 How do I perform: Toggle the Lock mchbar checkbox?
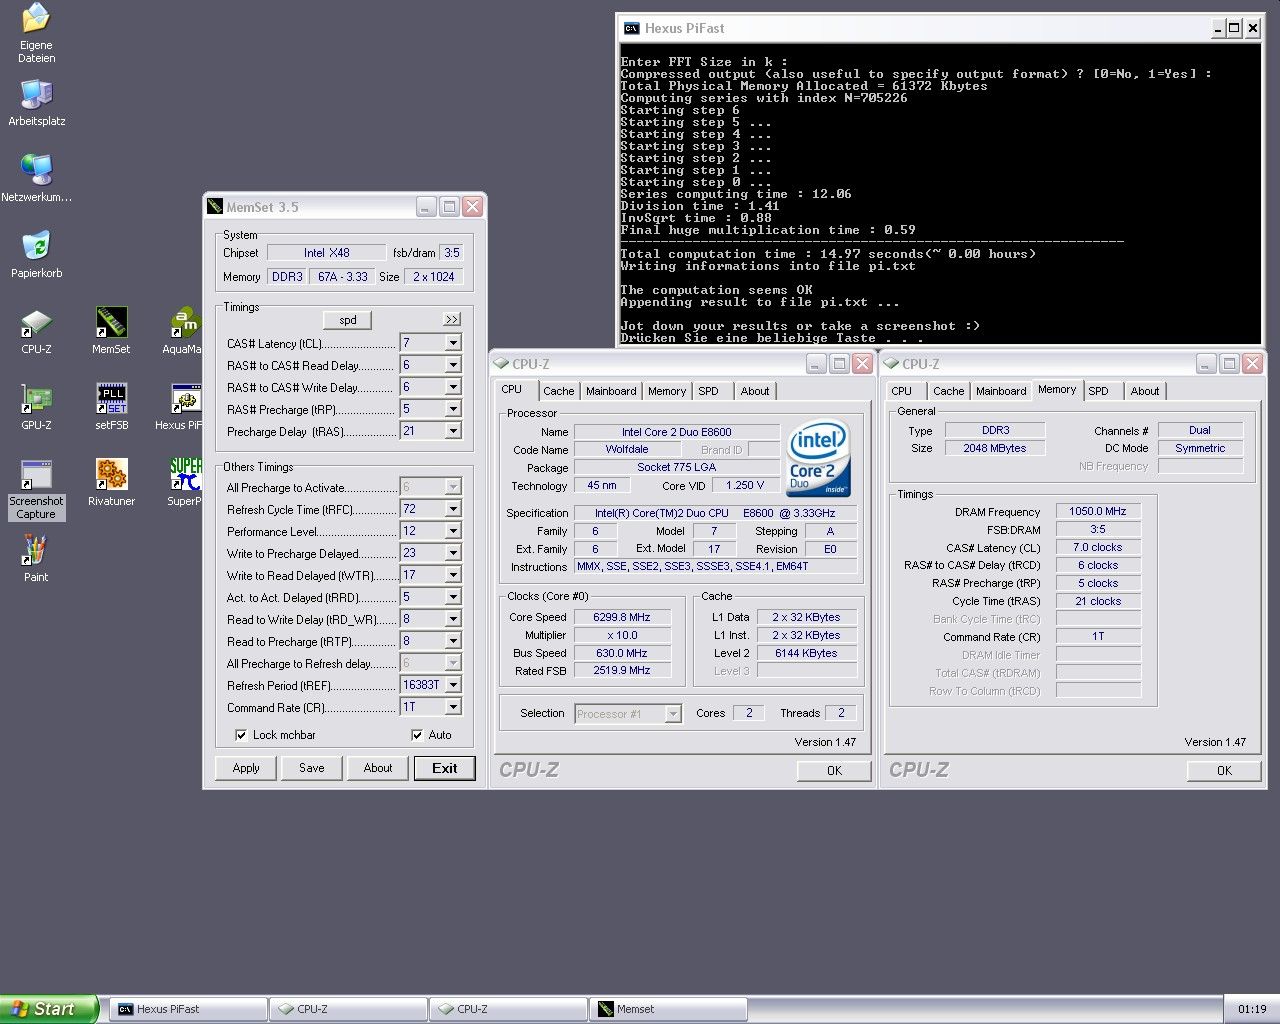241,735
